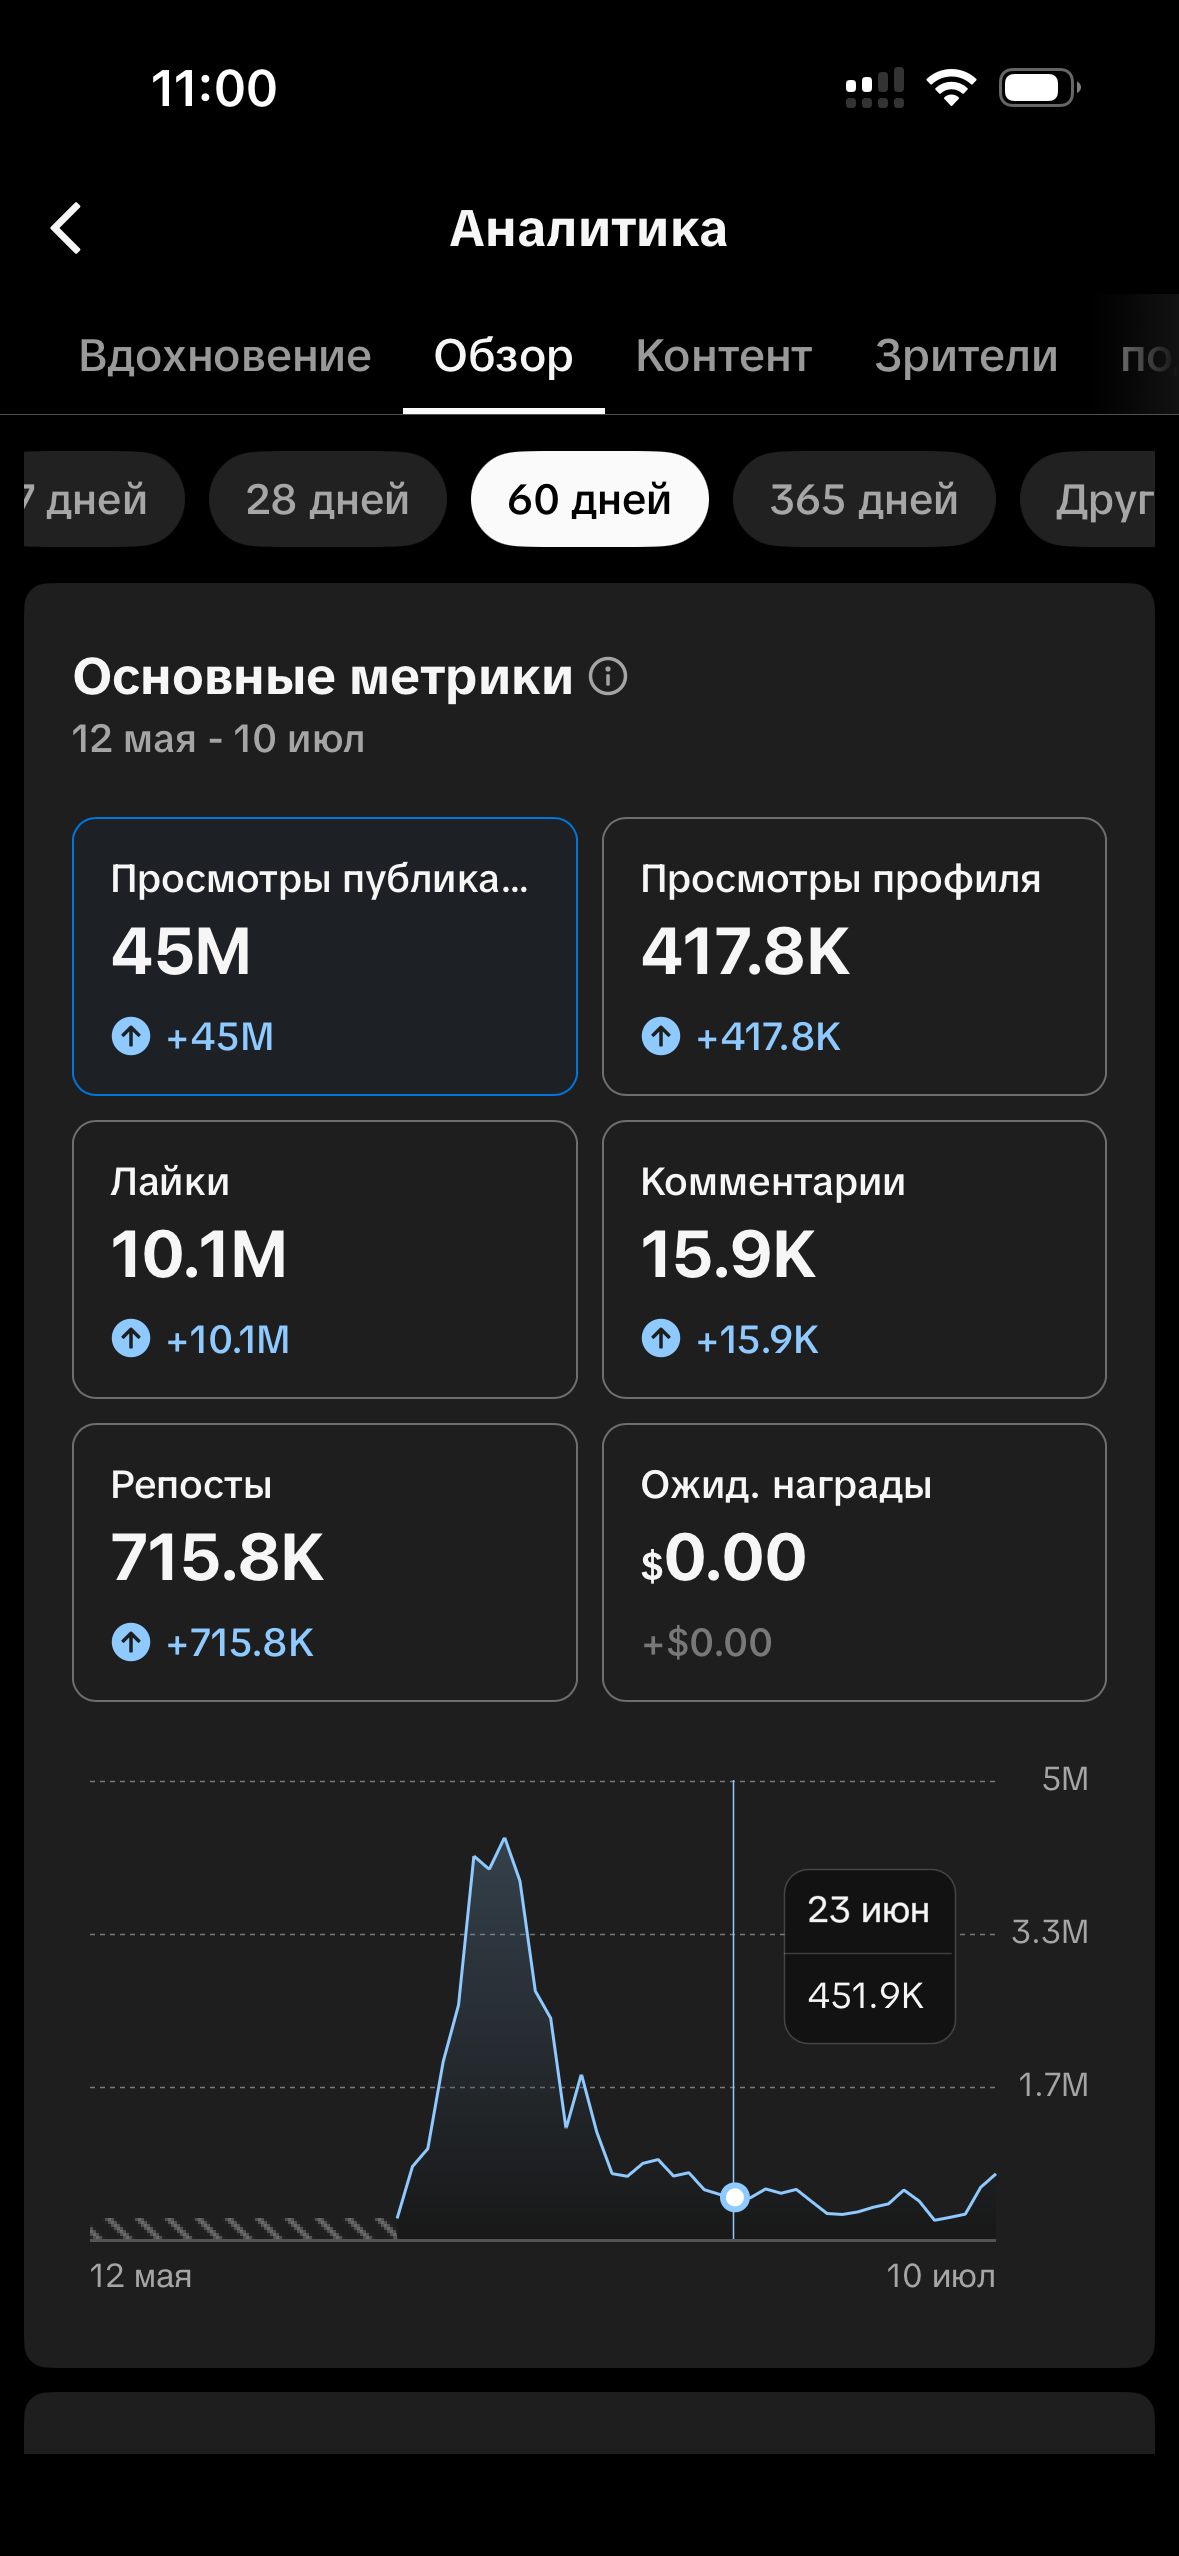Select the 60 дней period chip
Viewport: 1179px width, 2556px height.
(590, 499)
